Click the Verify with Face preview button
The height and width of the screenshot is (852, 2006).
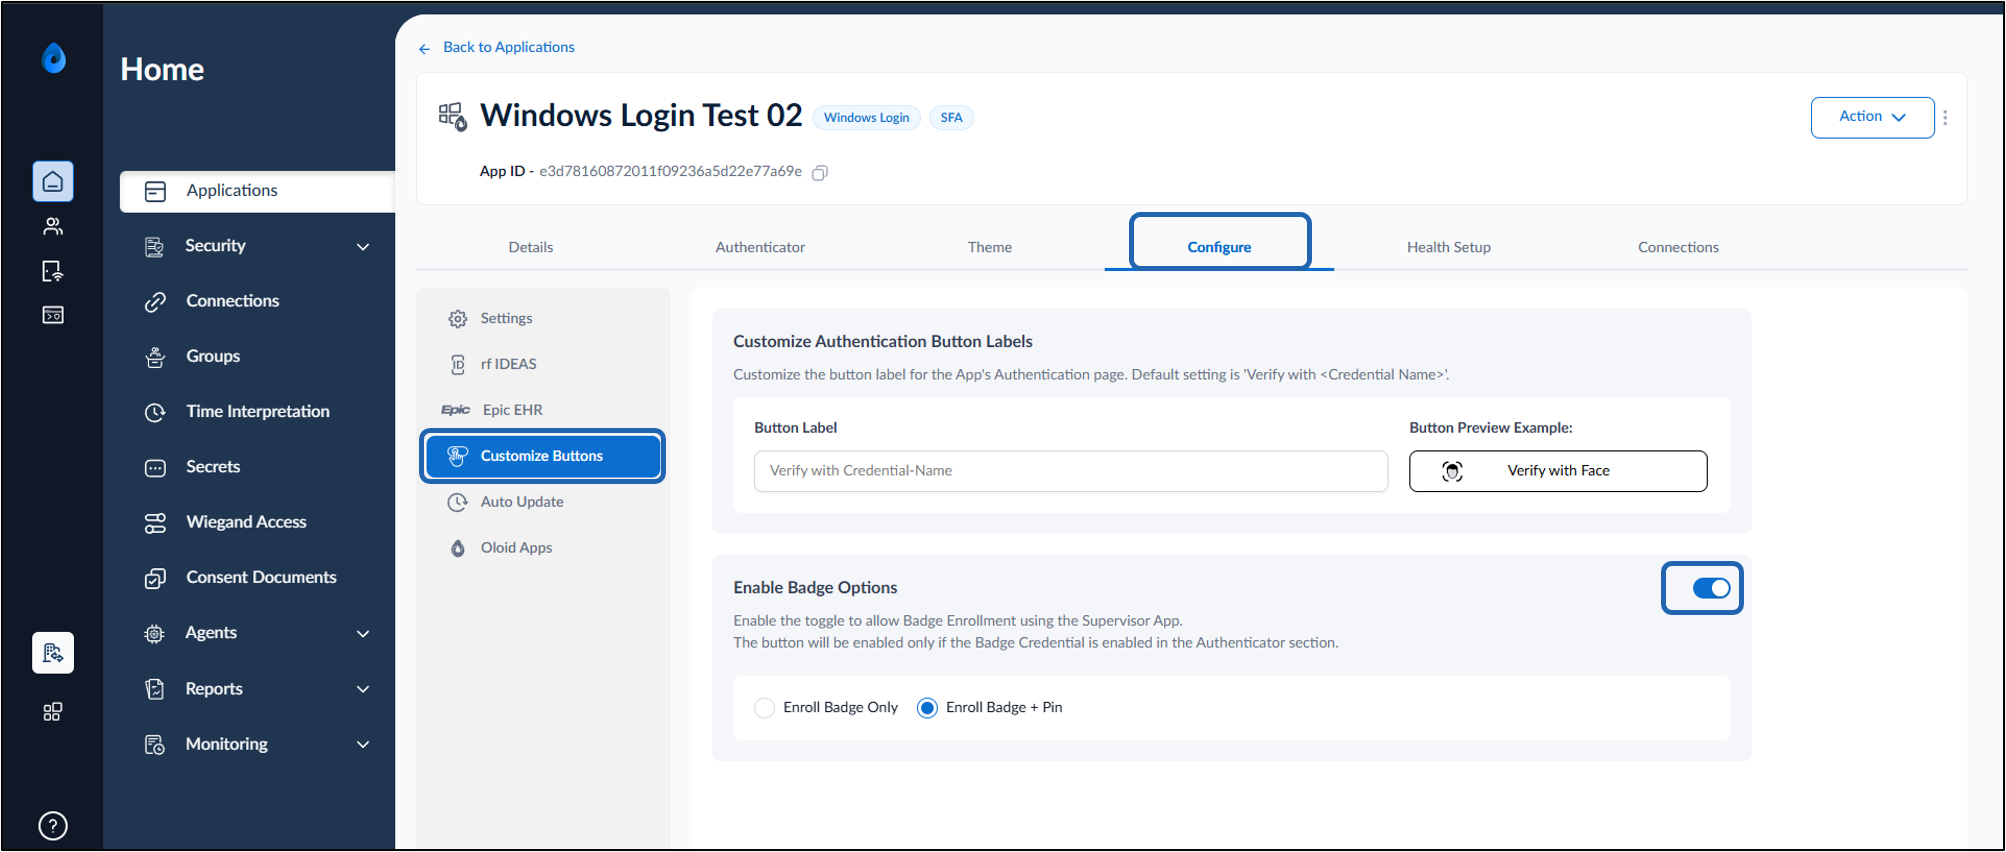(1558, 471)
